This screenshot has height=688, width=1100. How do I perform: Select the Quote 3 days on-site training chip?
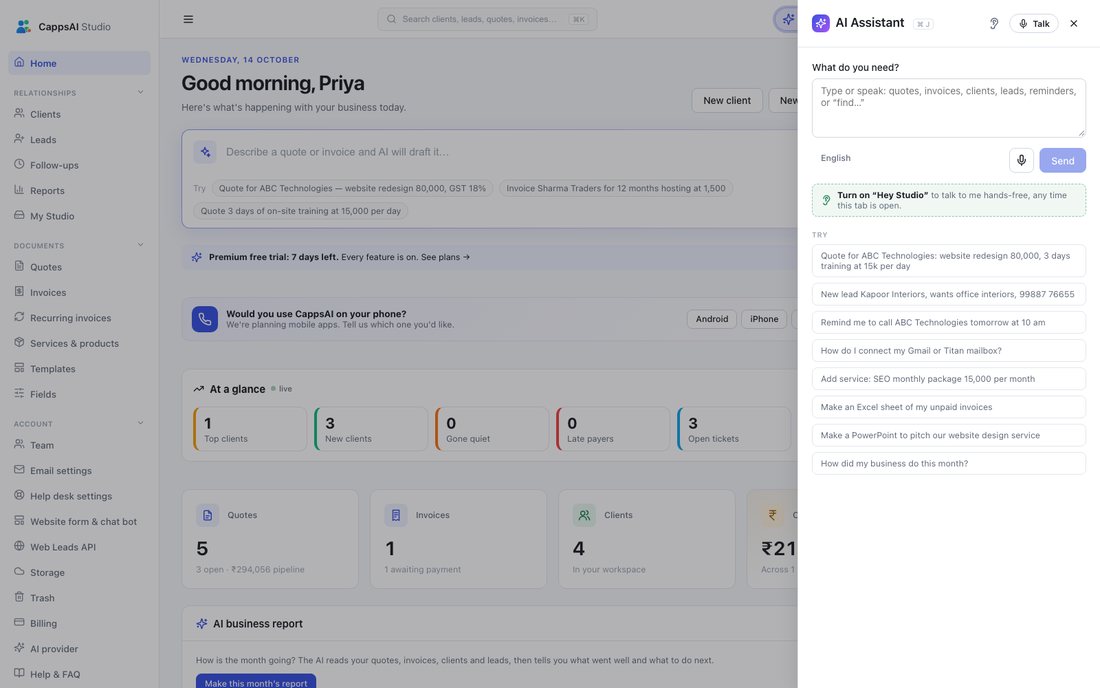pos(300,210)
